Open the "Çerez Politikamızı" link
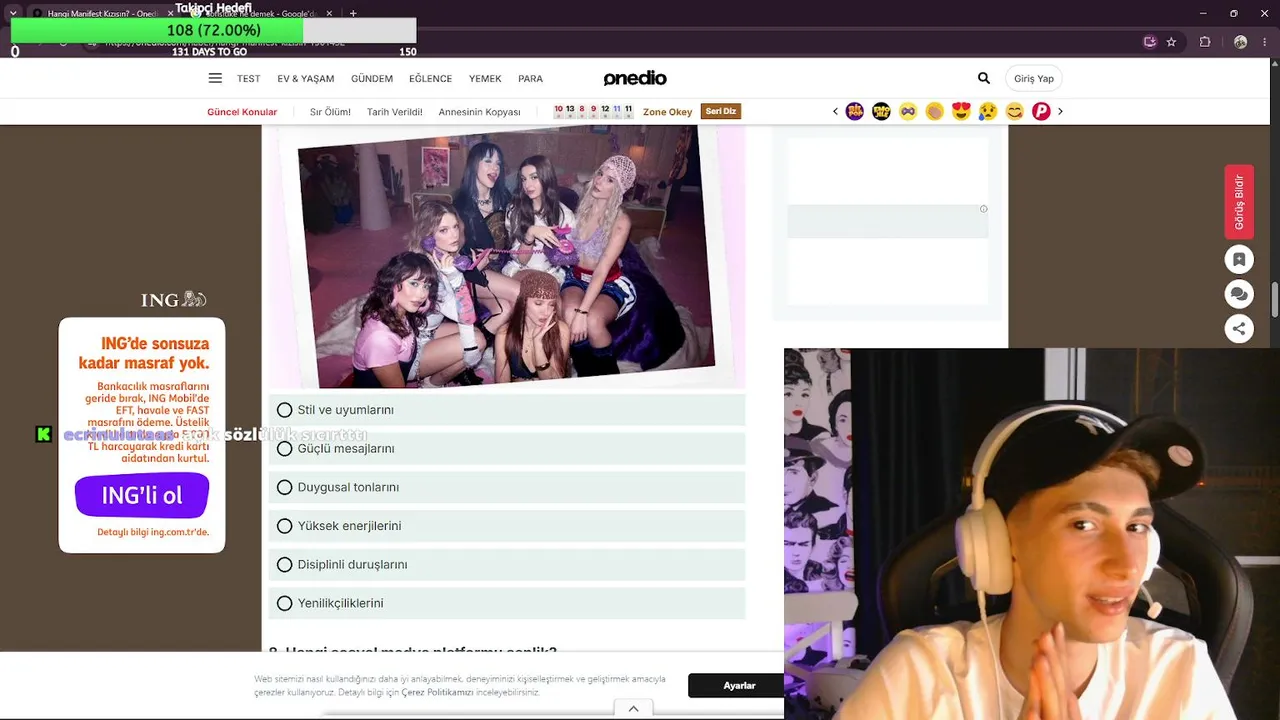This screenshot has width=1280, height=720. 437,692
